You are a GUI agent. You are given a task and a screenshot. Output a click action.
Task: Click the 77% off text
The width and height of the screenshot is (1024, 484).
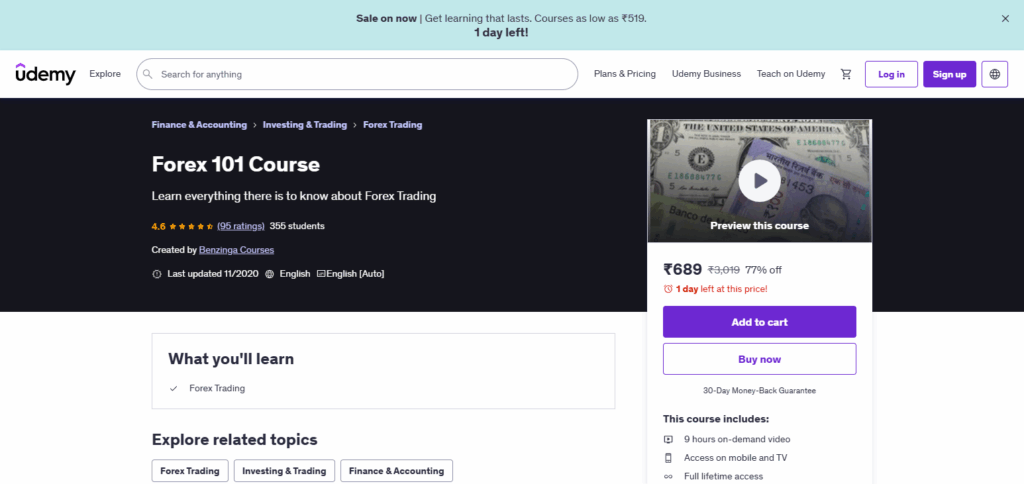click(763, 270)
